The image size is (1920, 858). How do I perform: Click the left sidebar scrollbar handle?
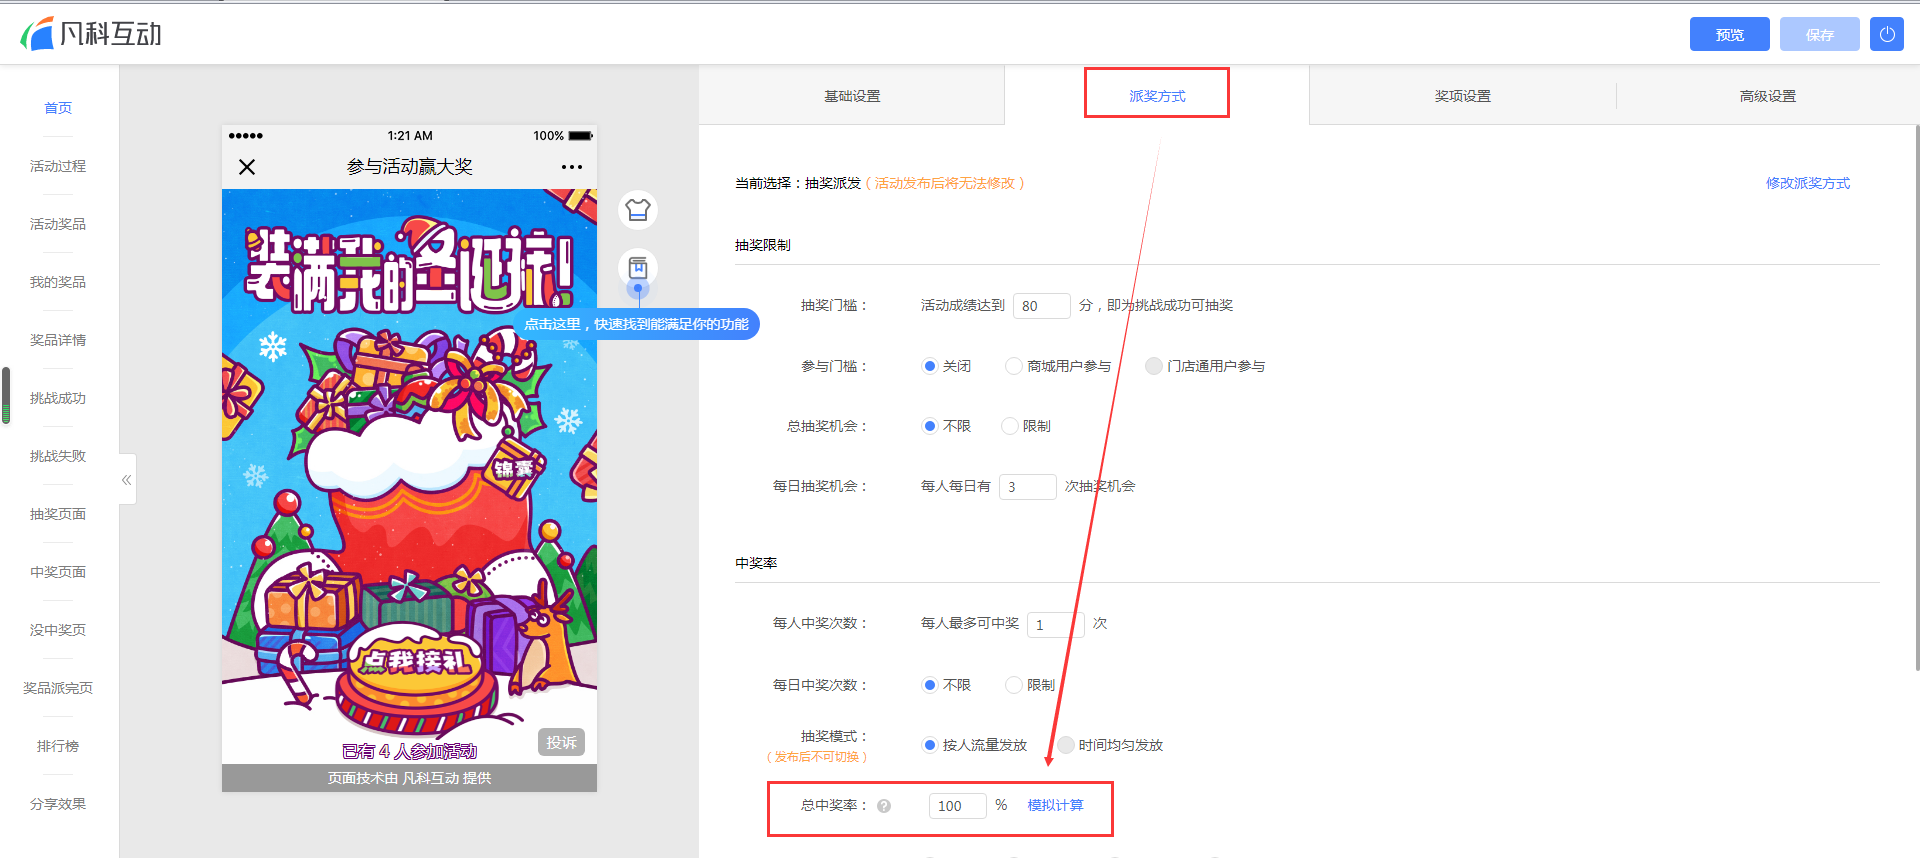tap(6, 396)
